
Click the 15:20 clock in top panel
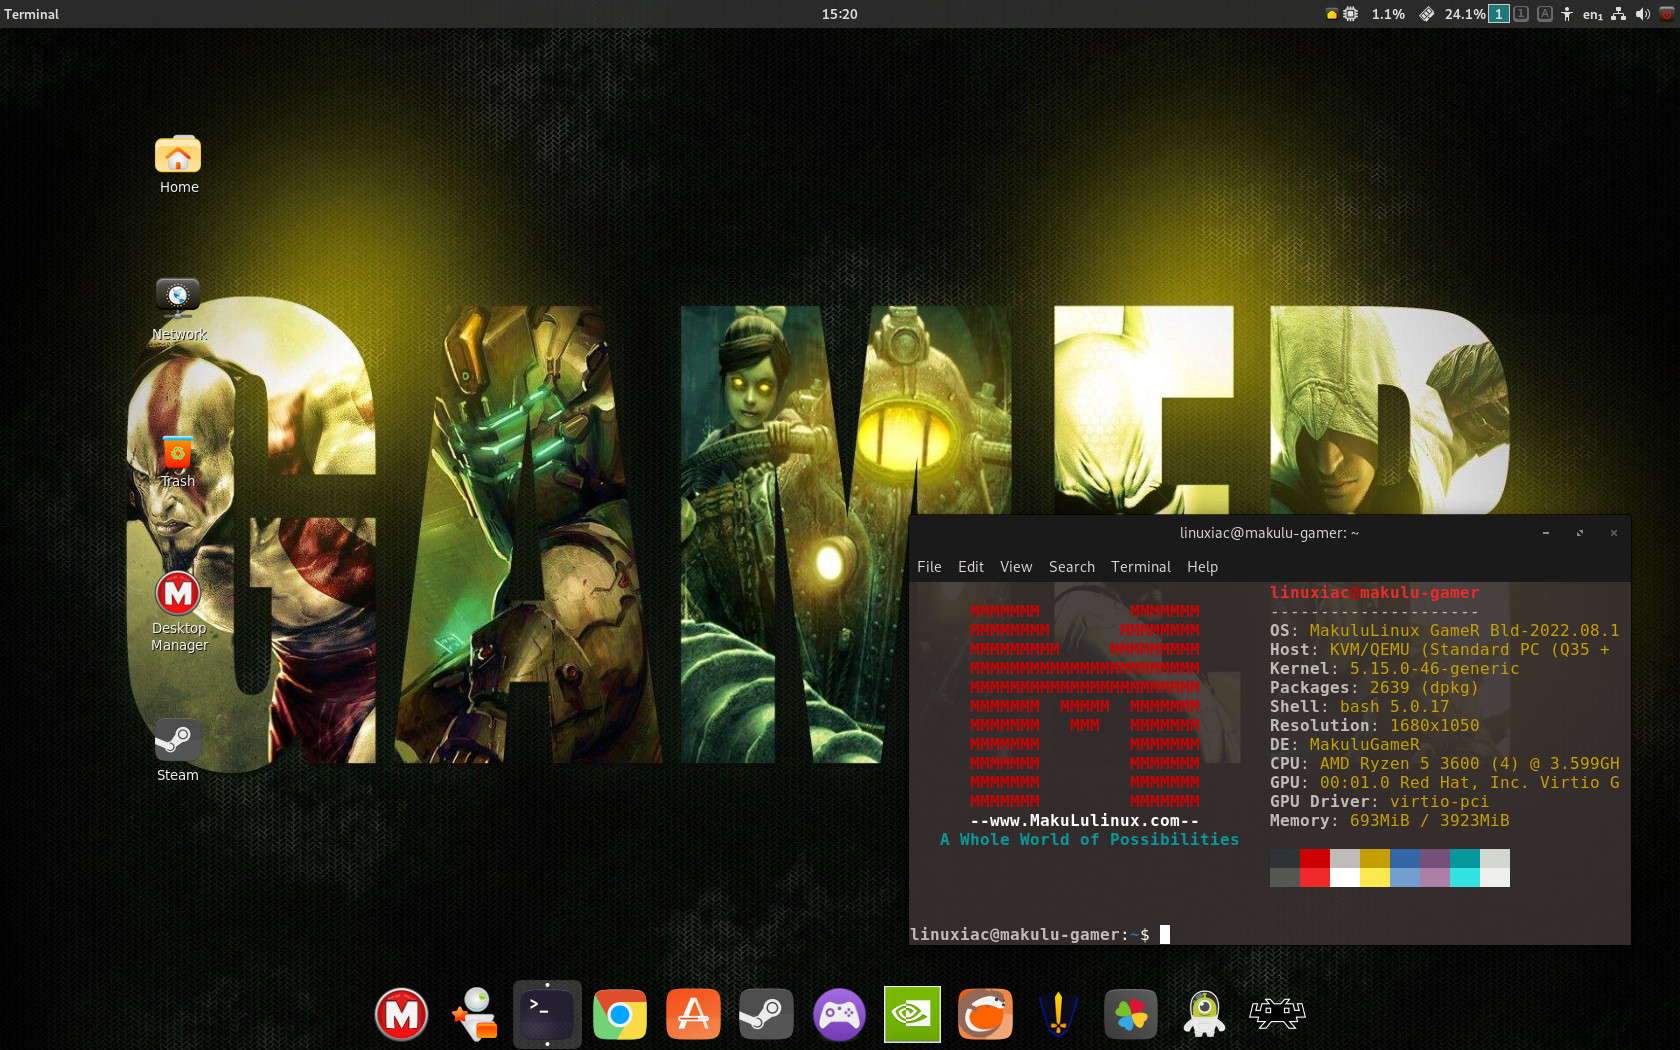[x=839, y=14]
